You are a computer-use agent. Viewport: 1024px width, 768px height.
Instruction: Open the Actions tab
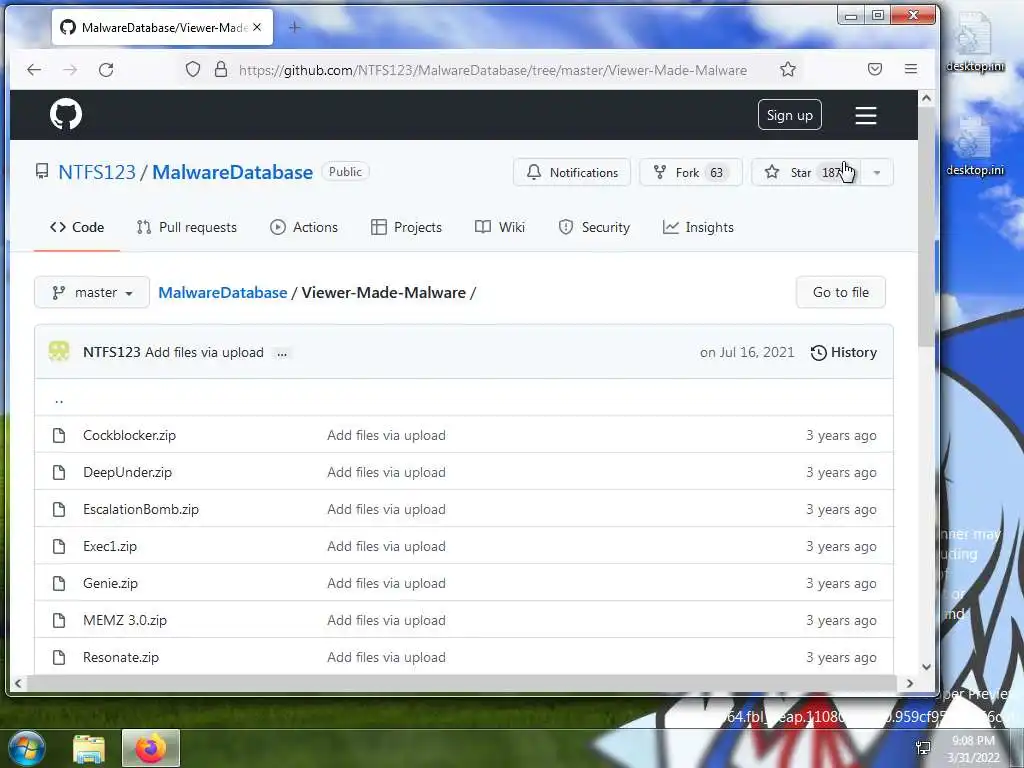(304, 227)
